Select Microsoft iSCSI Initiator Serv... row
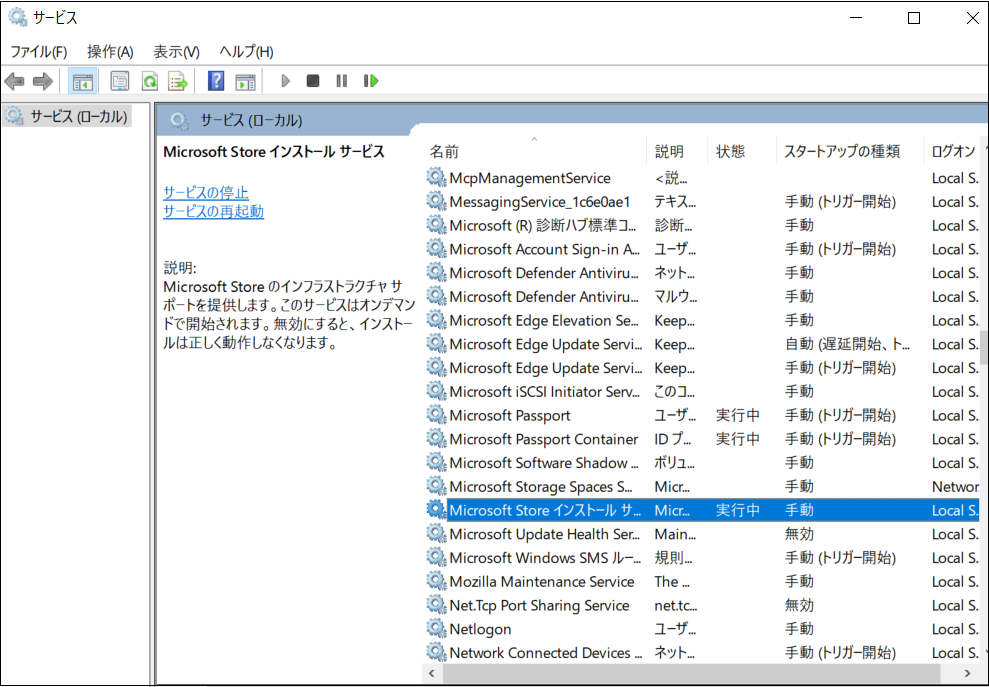This screenshot has width=989, height=687. pyautogui.click(x=702, y=392)
